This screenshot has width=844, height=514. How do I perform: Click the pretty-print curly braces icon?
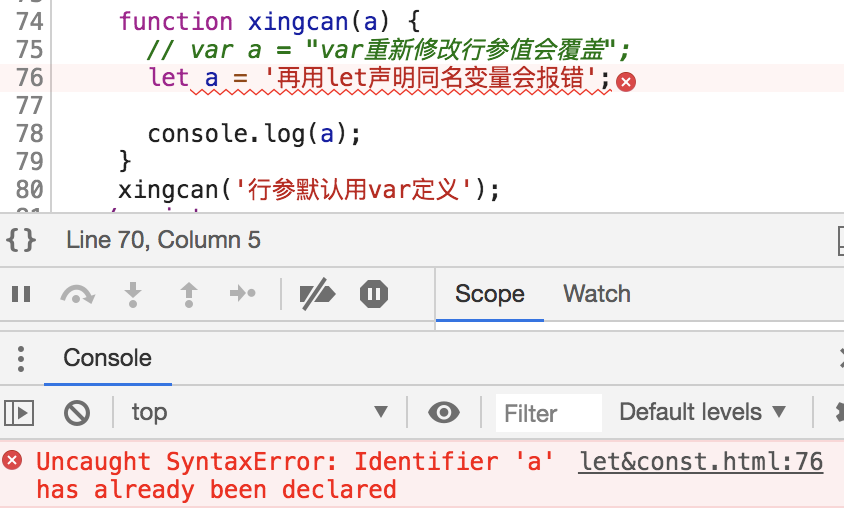tap(21, 240)
